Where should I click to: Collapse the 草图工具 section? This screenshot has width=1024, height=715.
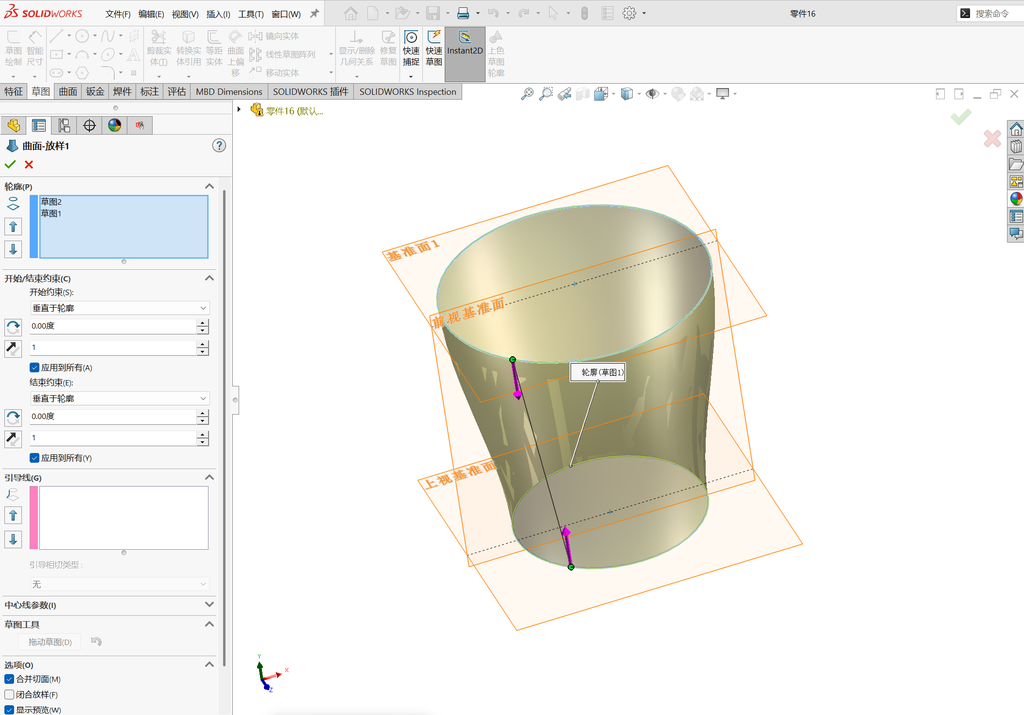(x=209, y=624)
